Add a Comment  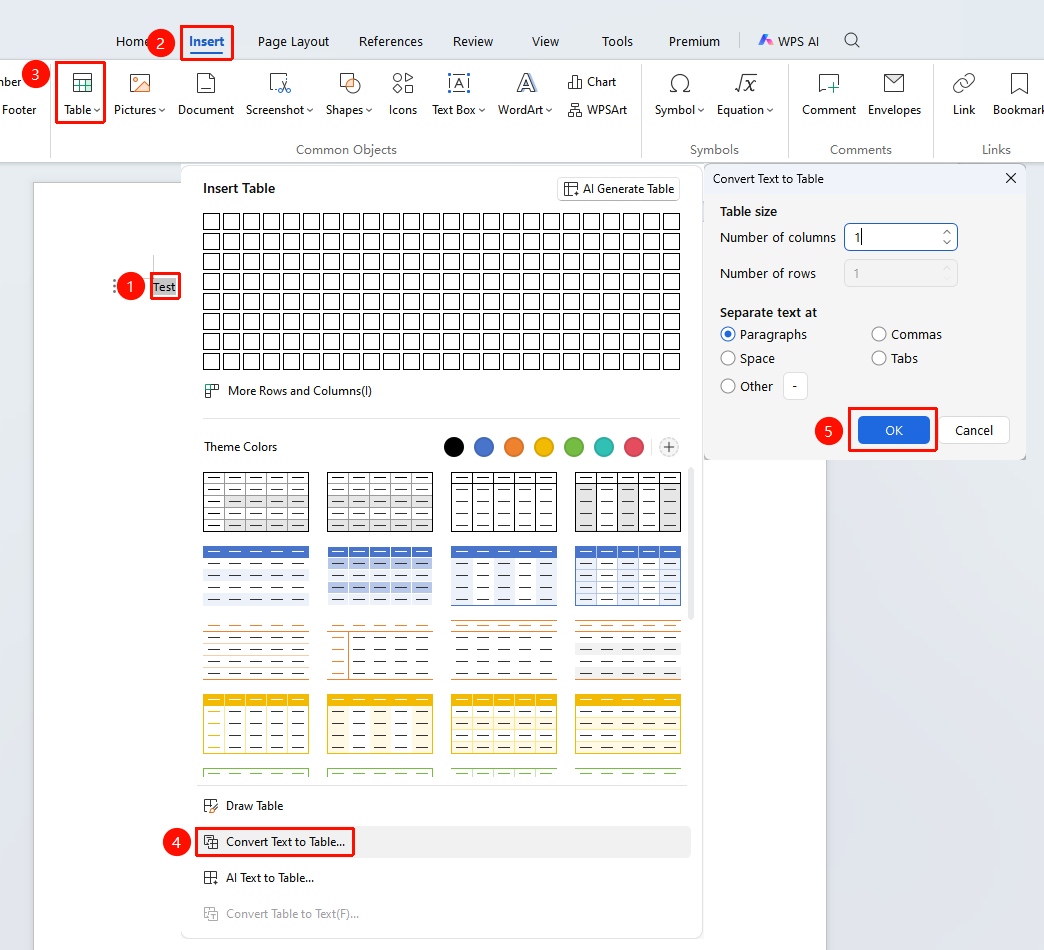(x=828, y=94)
